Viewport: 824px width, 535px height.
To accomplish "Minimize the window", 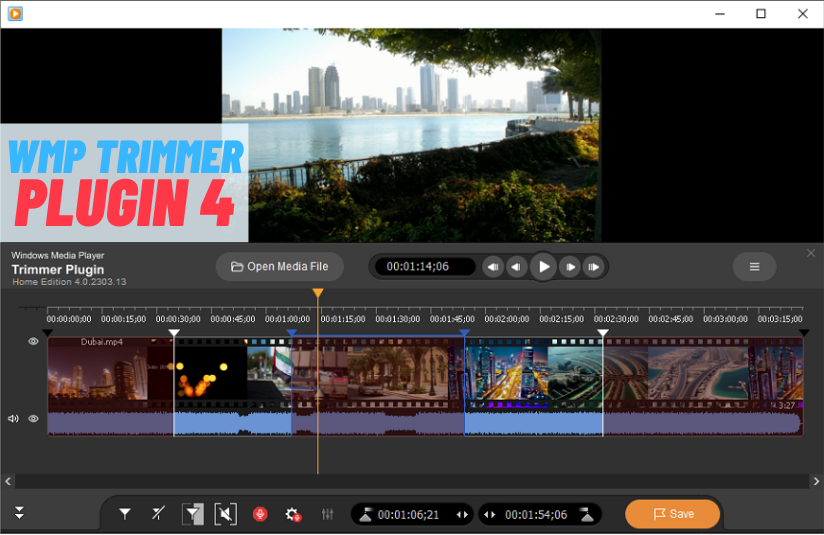I will coord(720,14).
